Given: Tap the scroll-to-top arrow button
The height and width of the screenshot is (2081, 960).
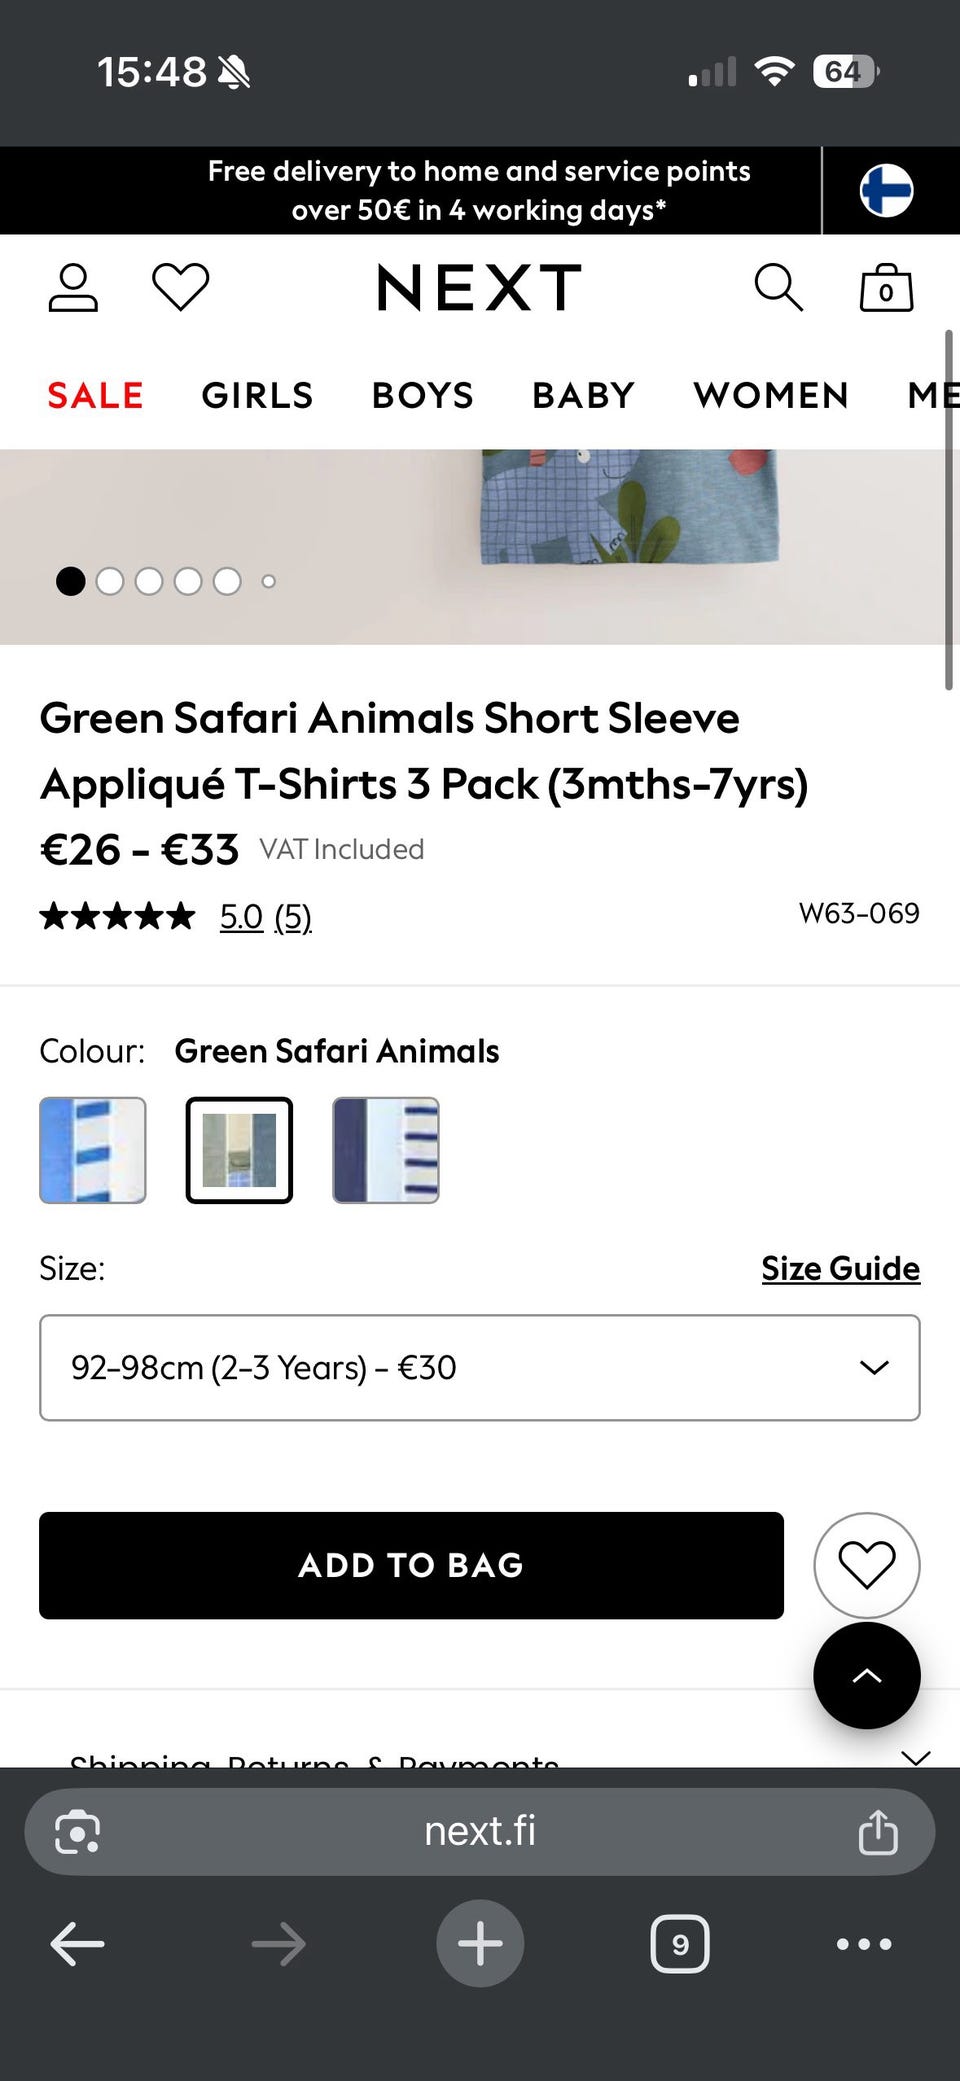Looking at the screenshot, I should 866,1675.
